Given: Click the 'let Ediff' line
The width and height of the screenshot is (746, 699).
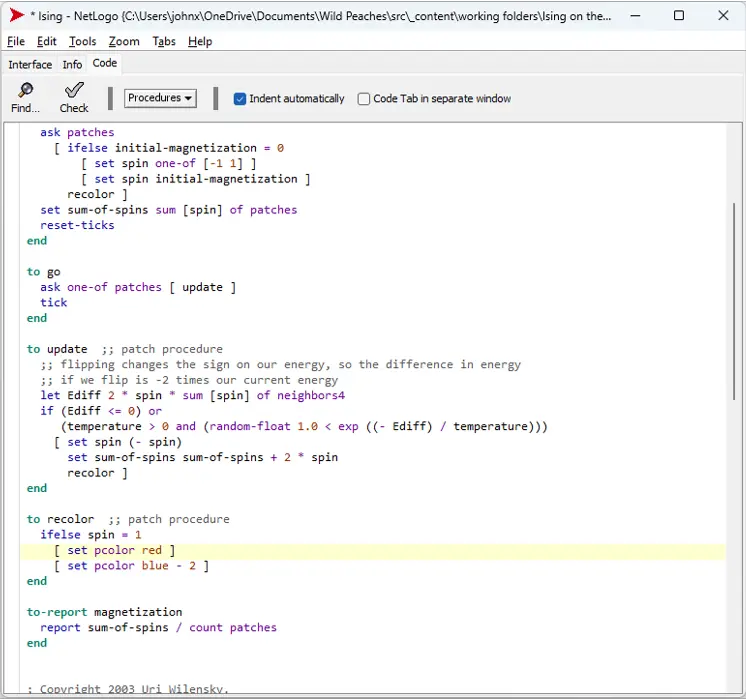Looking at the screenshot, I should 192,395.
